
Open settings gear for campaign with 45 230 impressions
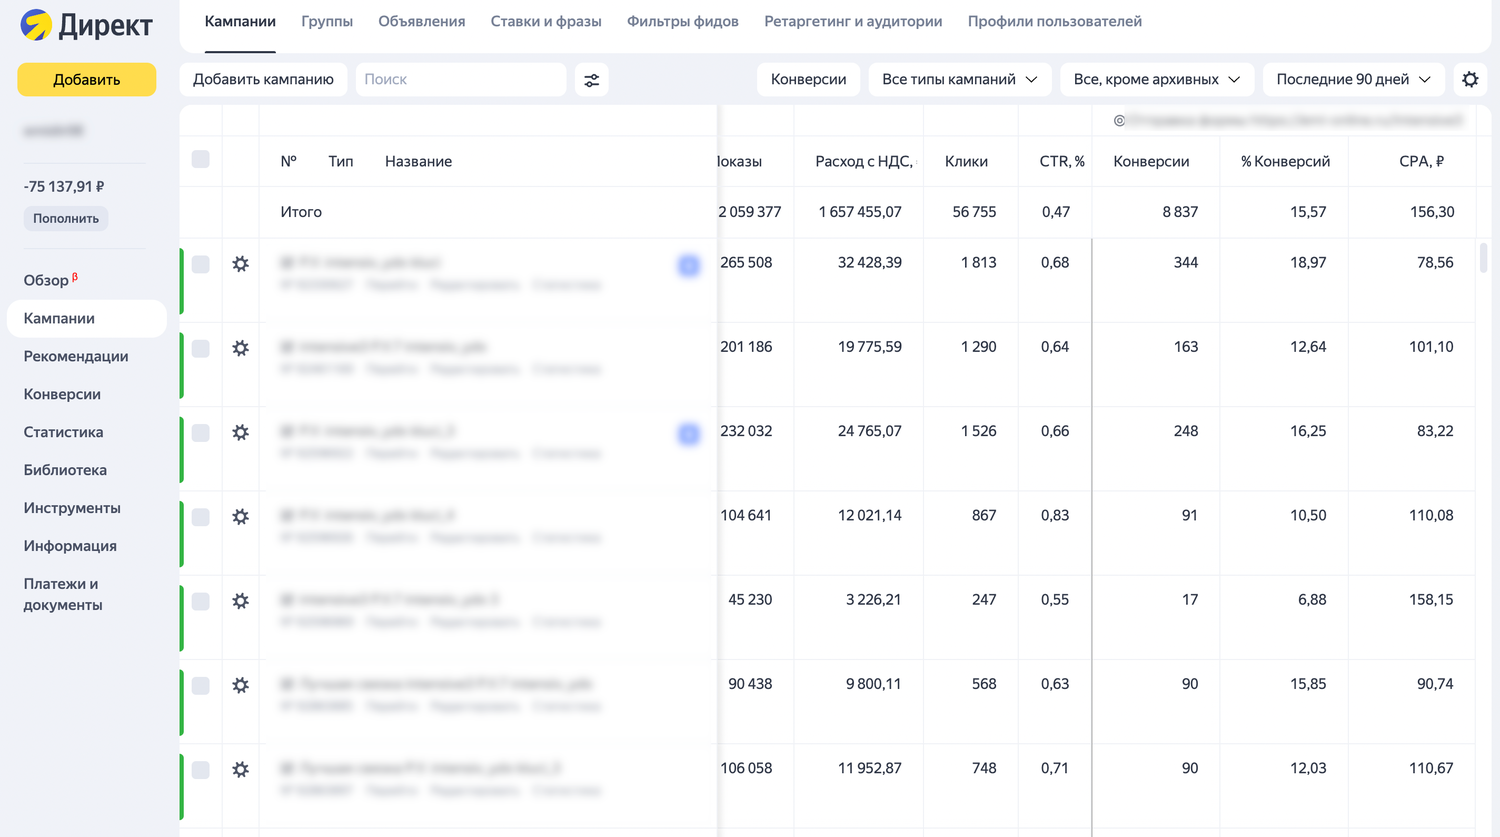pyautogui.click(x=241, y=601)
